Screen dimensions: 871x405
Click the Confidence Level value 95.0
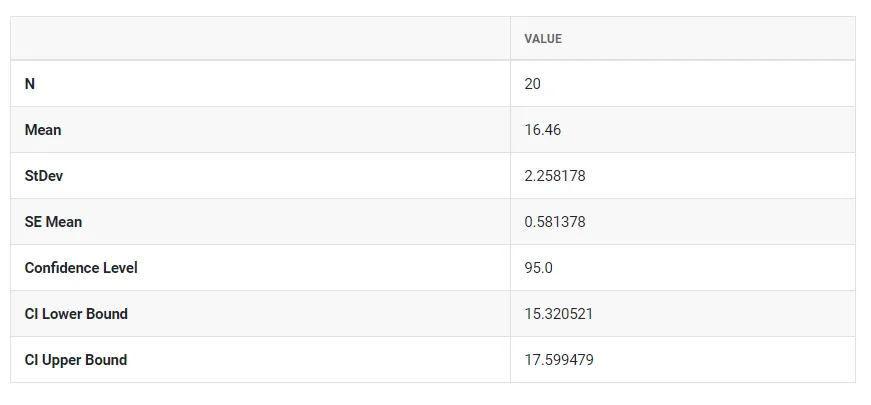pyautogui.click(x=538, y=268)
